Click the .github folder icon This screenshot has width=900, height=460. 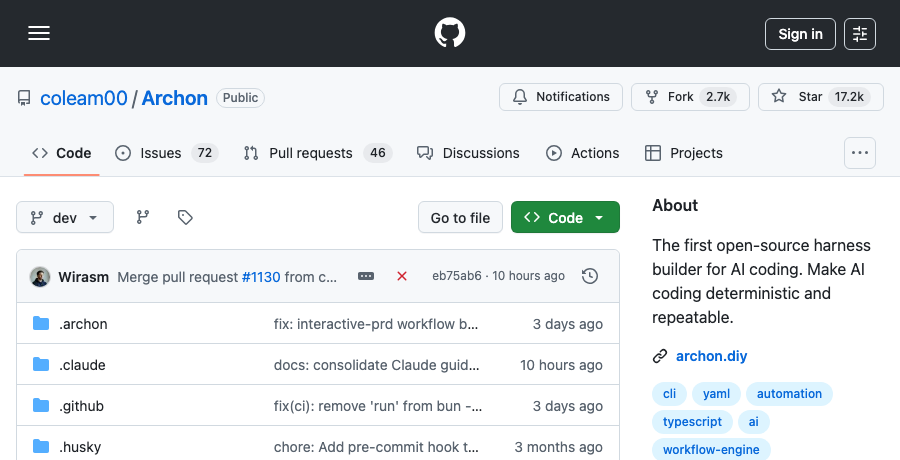pyautogui.click(x=41, y=405)
